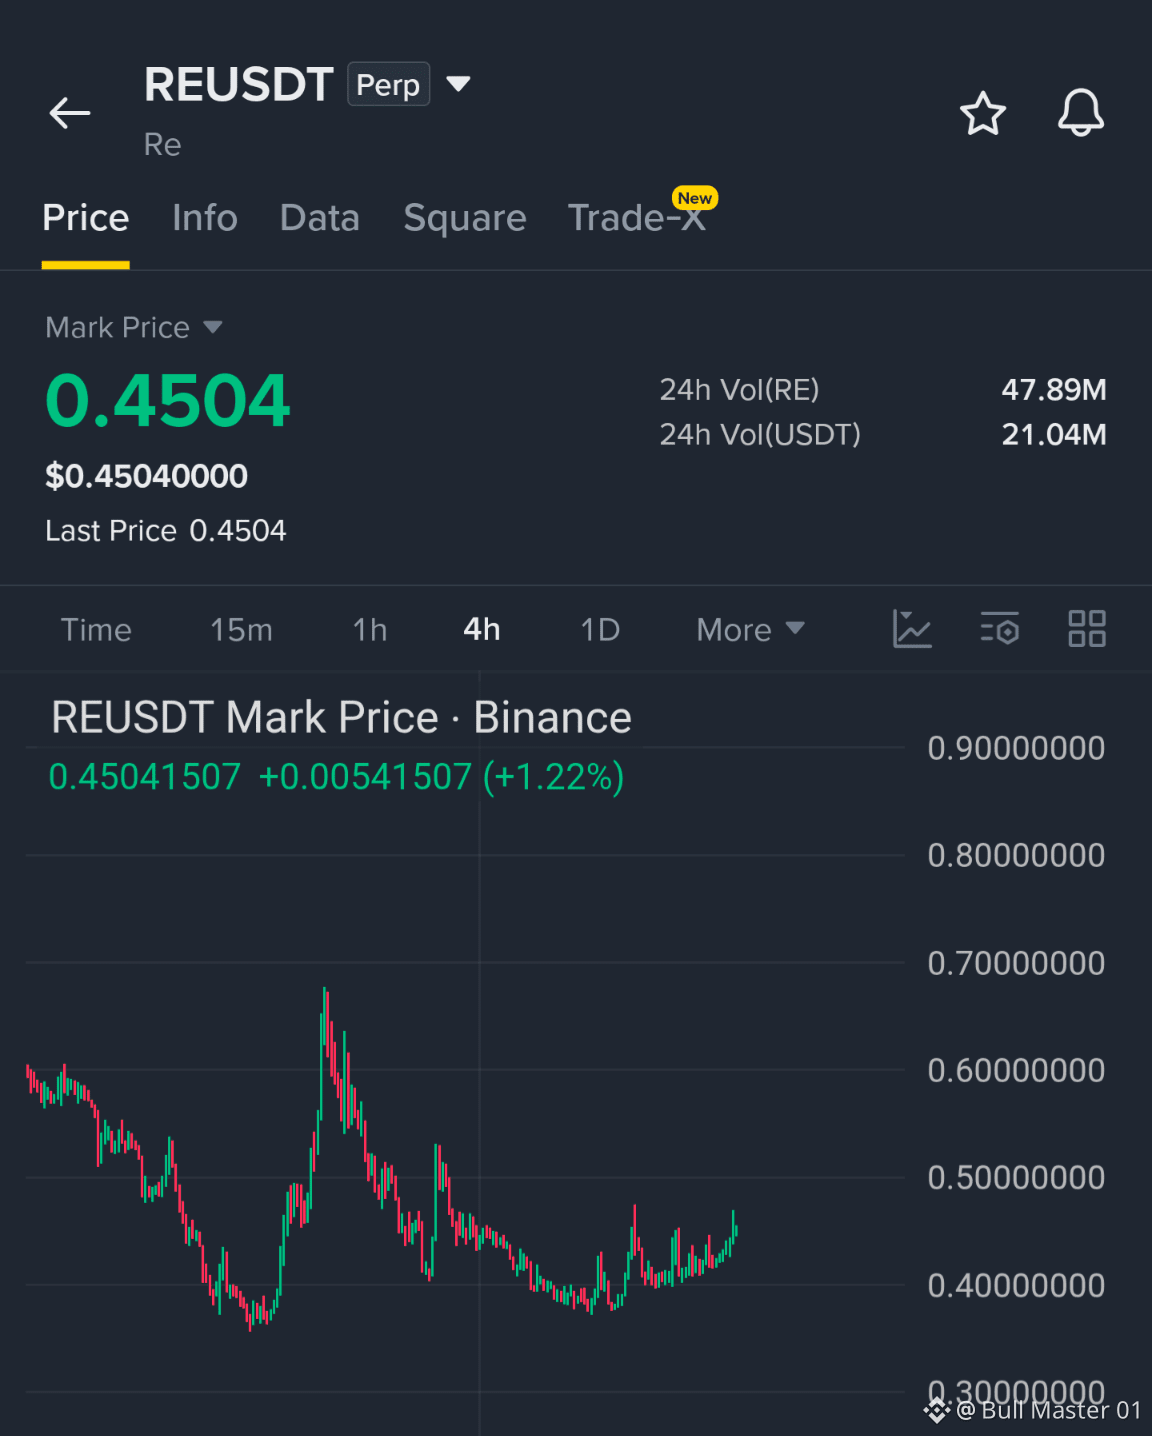Tap the +1.22% change readout
Image resolution: width=1152 pixels, height=1436 pixels.
553,776
